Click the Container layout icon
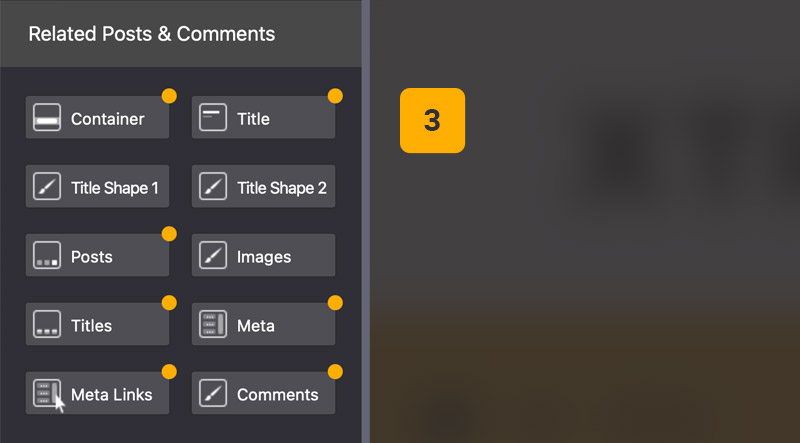The width and height of the screenshot is (800, 443). (x=47, y=118)
